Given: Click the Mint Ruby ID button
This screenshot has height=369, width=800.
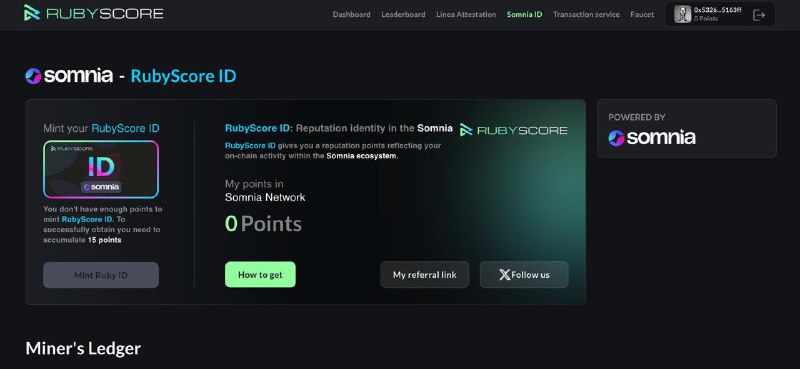Looking at the screenshot, I should pyautogui.click(x=101, y=275).
